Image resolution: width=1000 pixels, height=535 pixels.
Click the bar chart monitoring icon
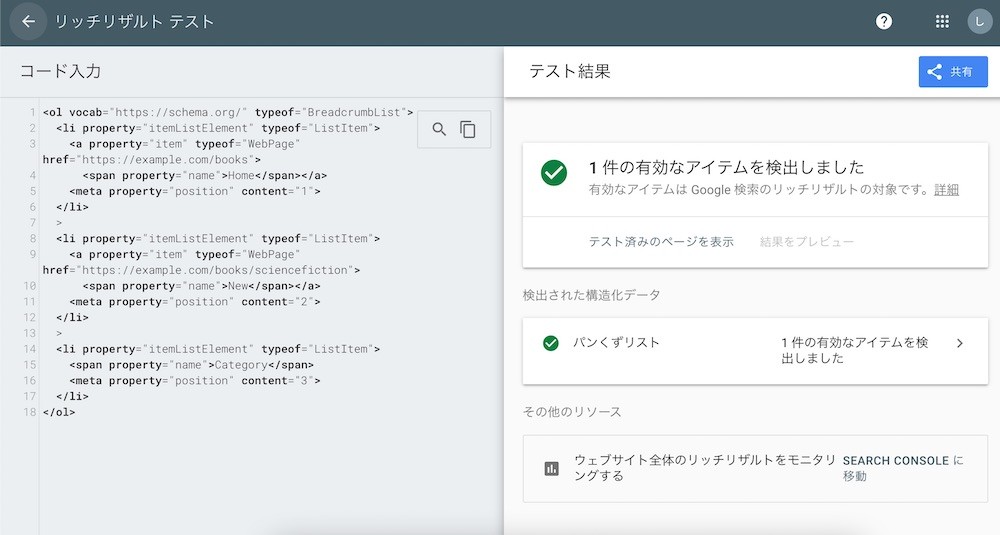click(551, 468)
